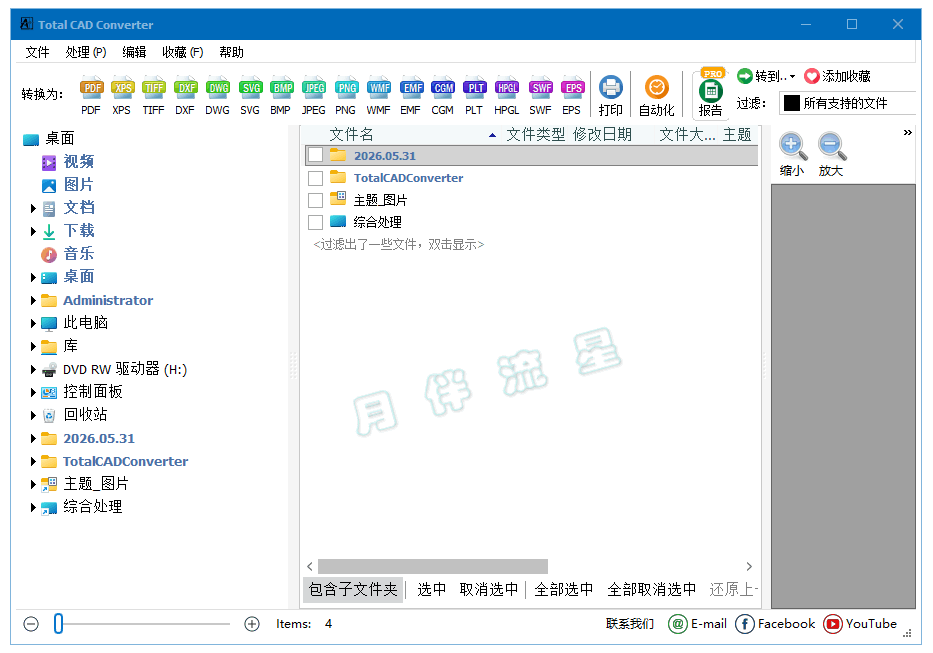Select 音乐 in folder tree
The image size is (933, 653).
(79, 254)
